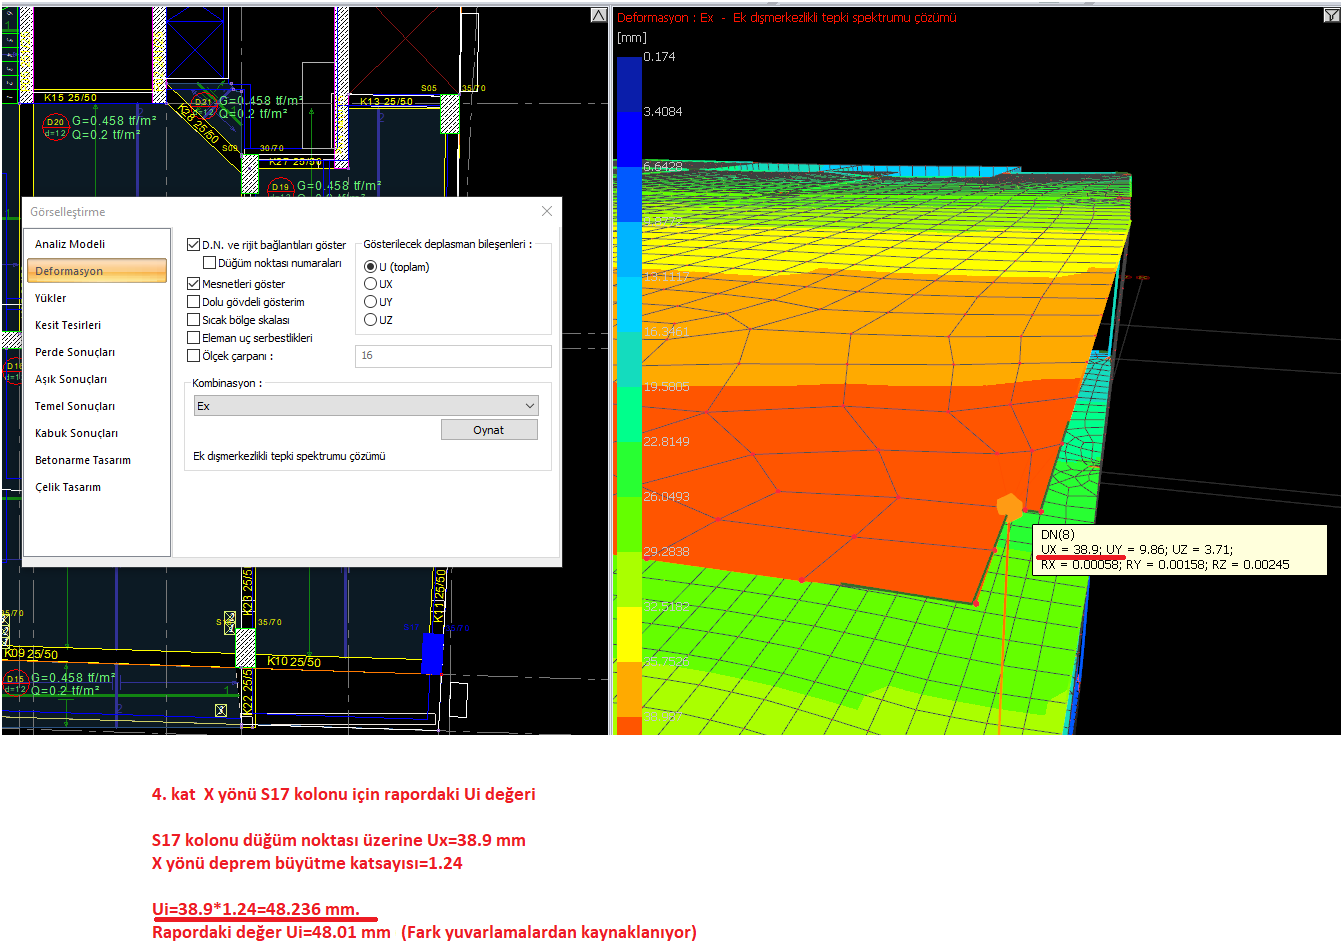Click the triangle icon atop deformation view
Screen dimensions: 1341x950
[x=1331, y=15]
